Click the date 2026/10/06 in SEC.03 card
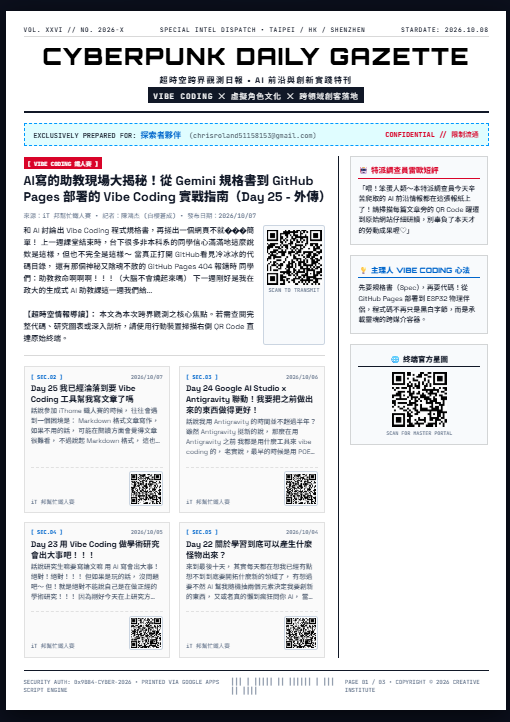The height and width of the screenshot is (722, 510). pyautogui.click(x=302, y=377)
